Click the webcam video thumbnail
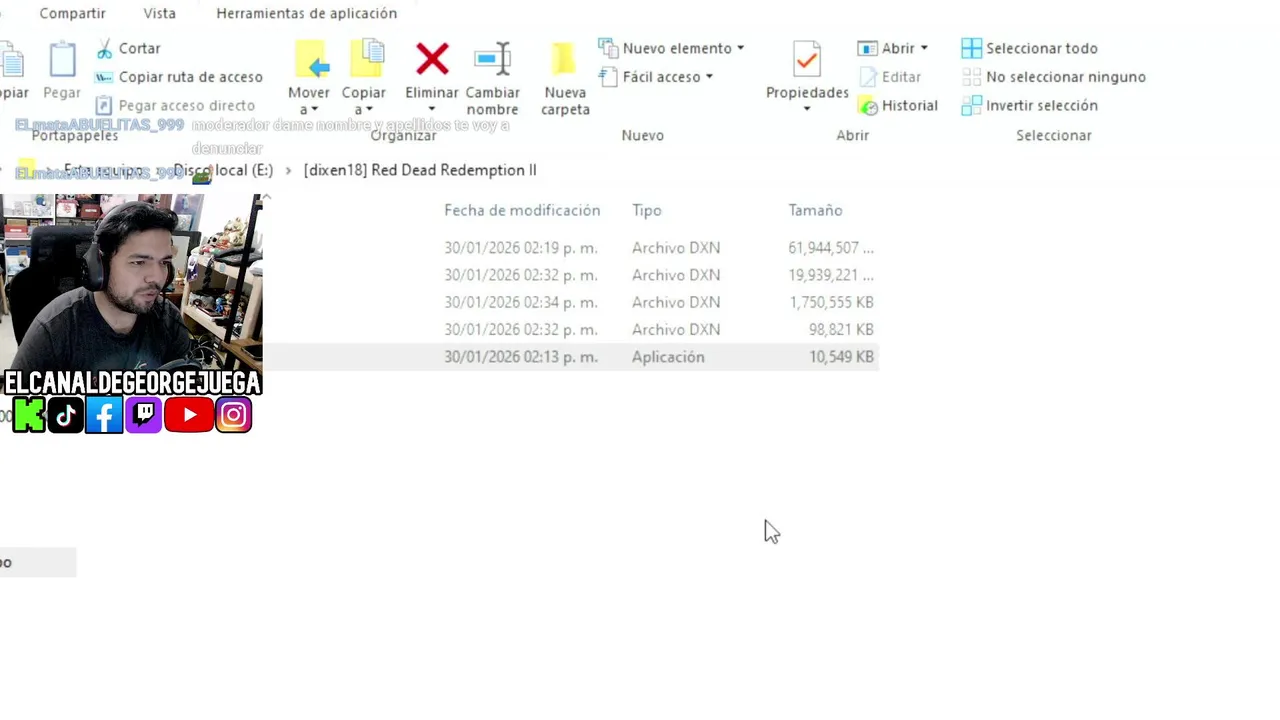1280x720 pixels. coord(131,282)
